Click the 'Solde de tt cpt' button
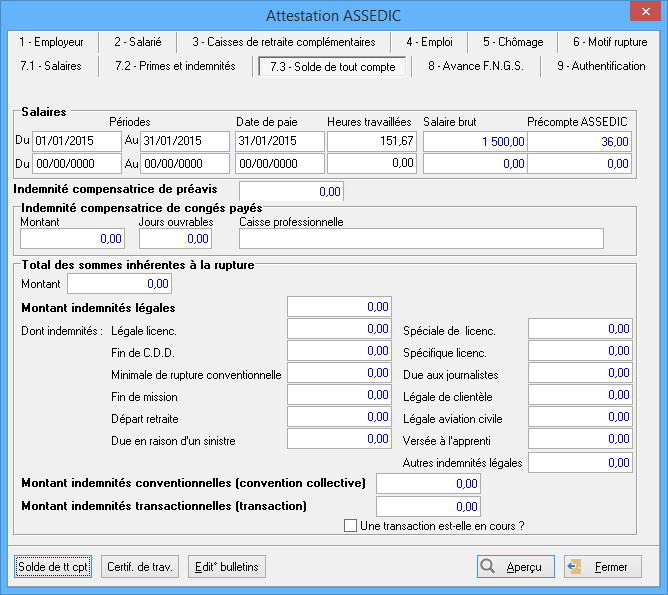Screen dimensions: 668x595 53,567
